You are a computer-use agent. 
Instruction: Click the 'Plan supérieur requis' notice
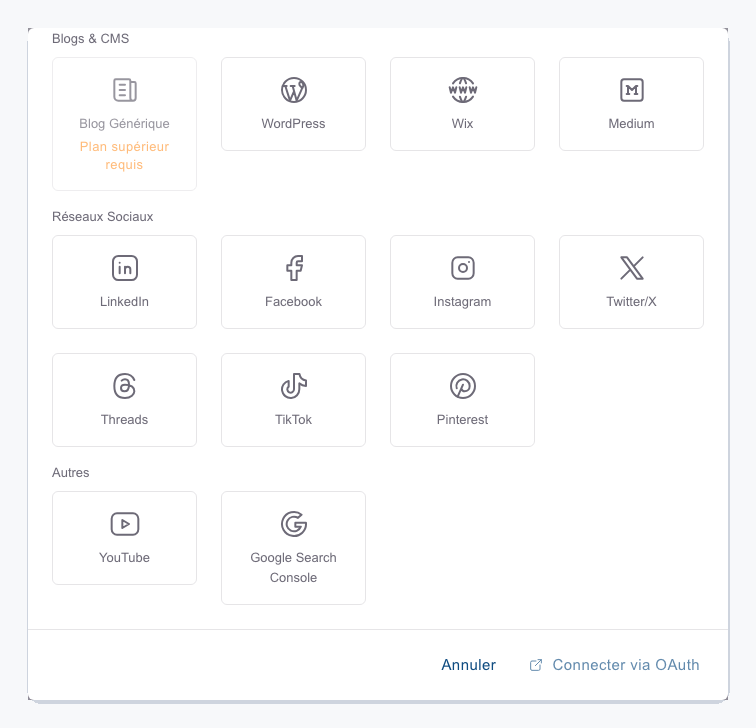[x=124, y=156]
